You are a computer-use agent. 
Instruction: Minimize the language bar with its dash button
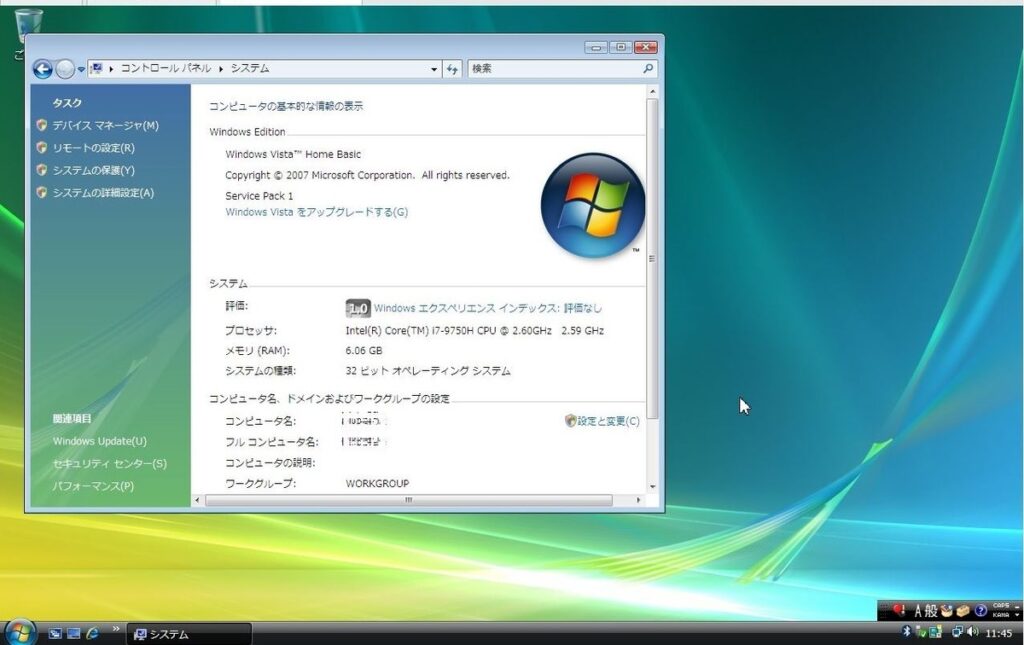coord(1017,606)
